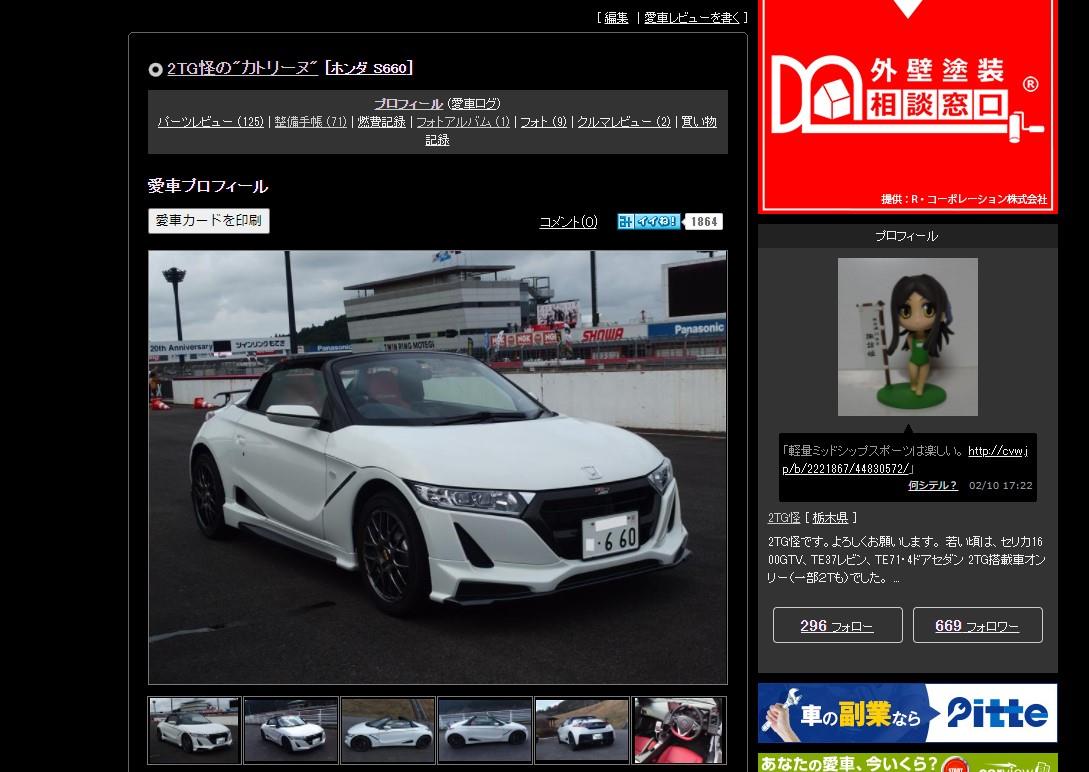Click the sidebar プロフィール header

click(906, 236)
